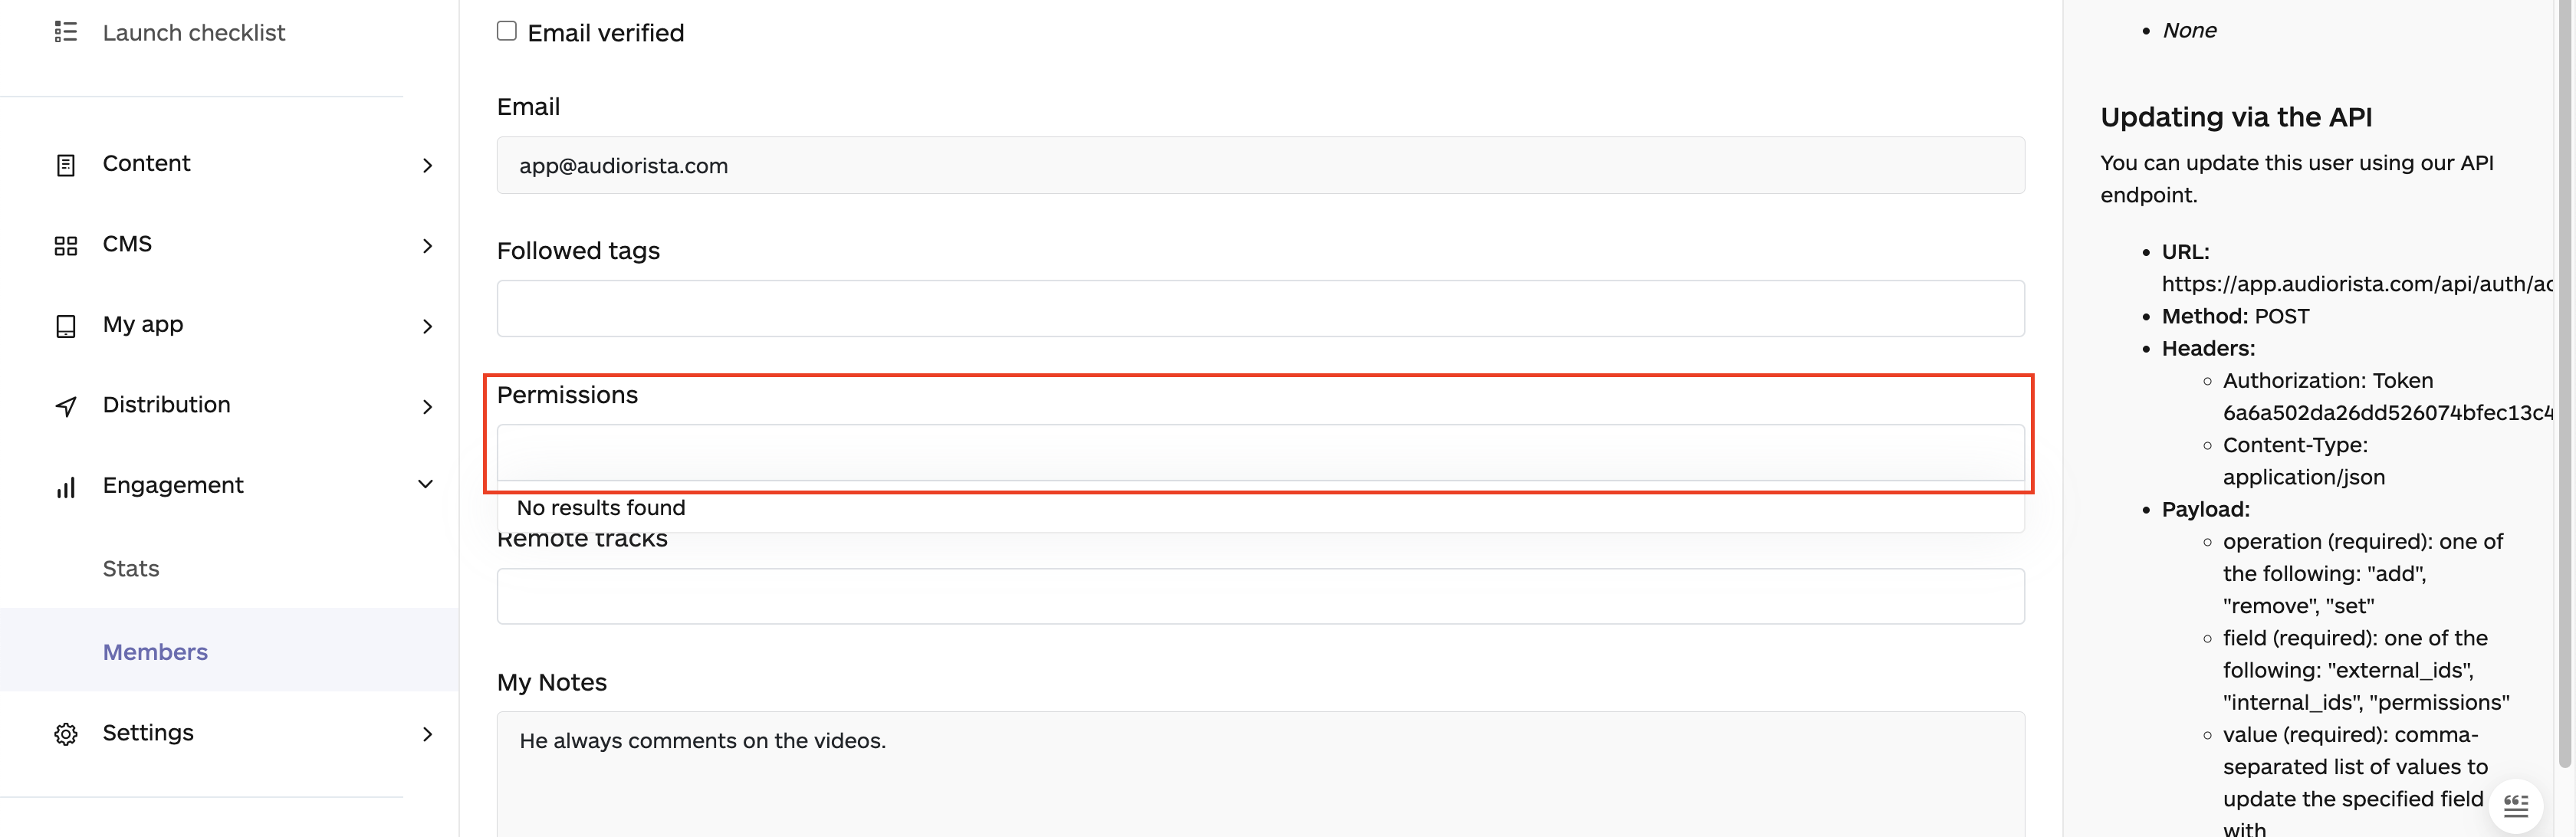Screen dimensions: 2576x837
Task: Click the My app tablet icon
Action: 65,326
